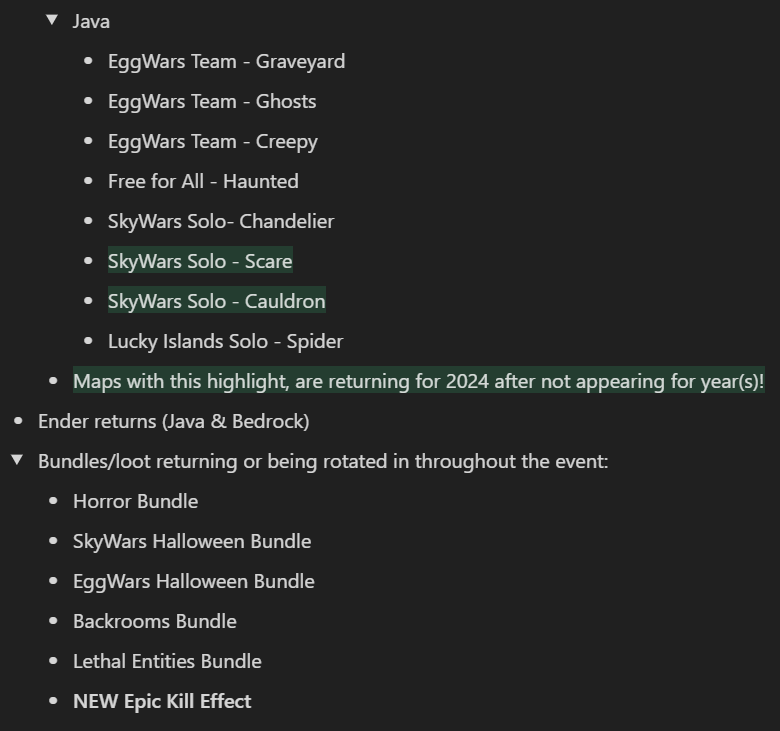Click EggWars Team - Creepy entry
Viewport: 780px width, 731px height.
pyautogui.click(x=212, y=142)
